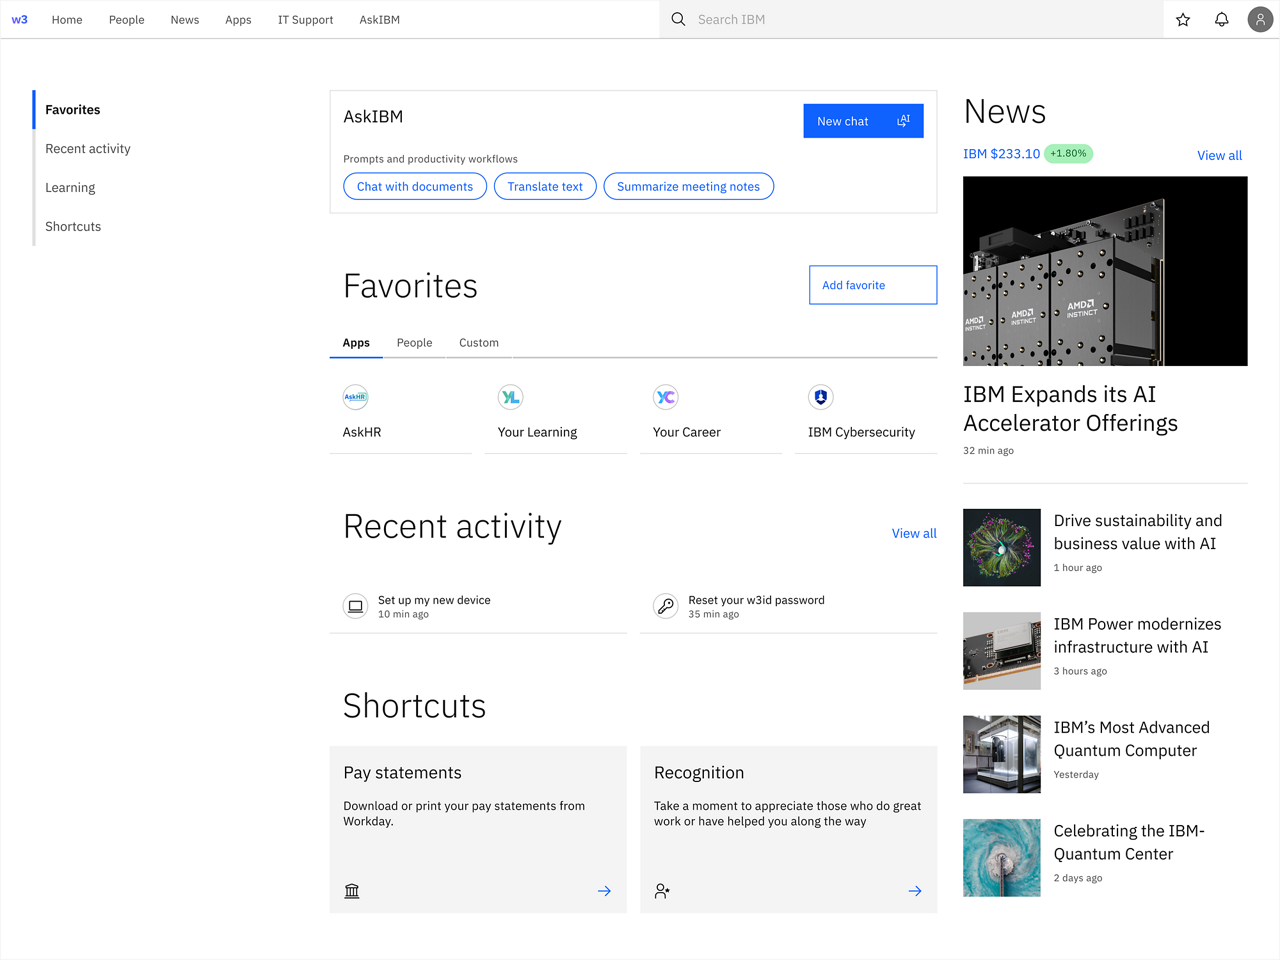Click the 32 min ago timestamp
Viewport: 1280px width, 960px height.
click(988, 451)
